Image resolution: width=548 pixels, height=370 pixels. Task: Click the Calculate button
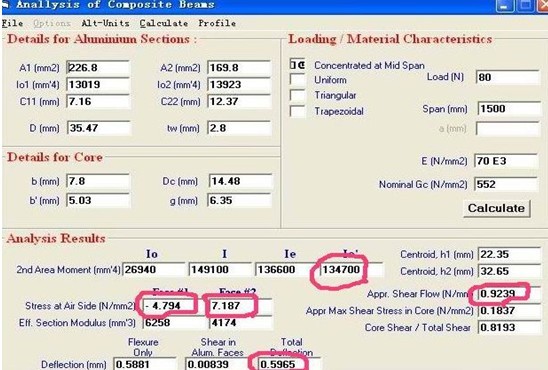click(496, 208)
